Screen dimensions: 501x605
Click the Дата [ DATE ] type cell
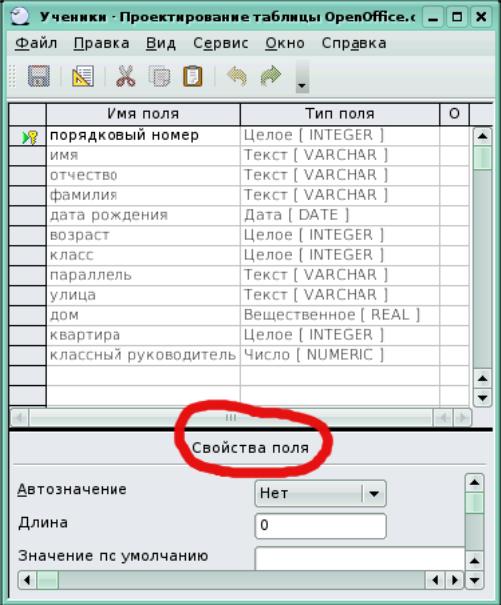pos(340,216)
